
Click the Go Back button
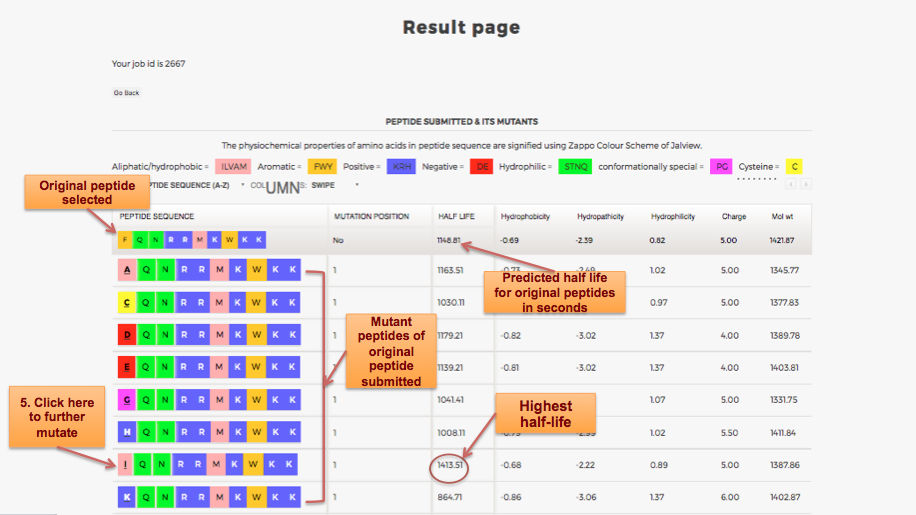pos(126,93)
